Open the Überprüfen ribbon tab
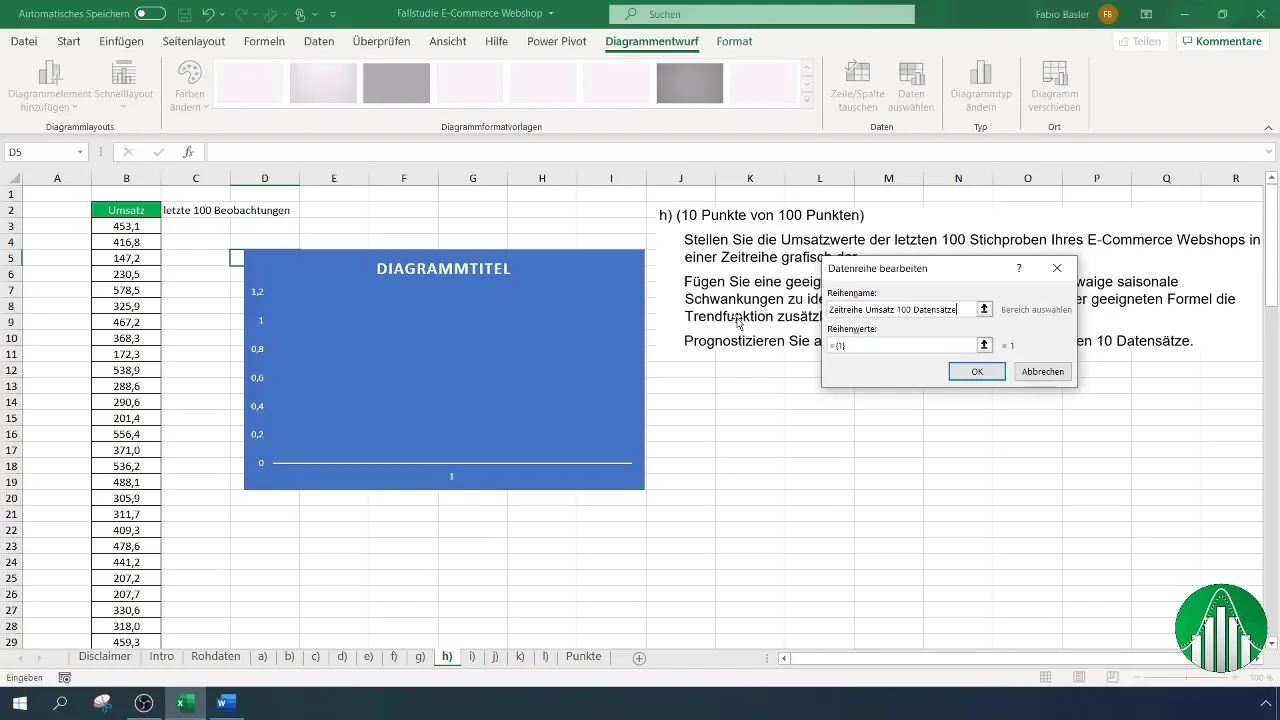 pyautogui.click(x=382, y=41)
